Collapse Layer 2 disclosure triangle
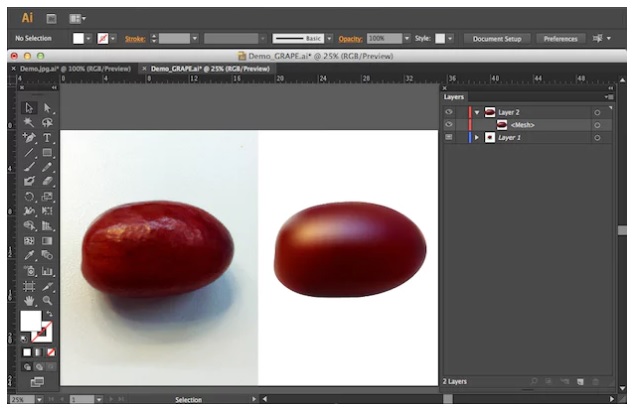Screen dimensions: 633x412 (477, 113)
